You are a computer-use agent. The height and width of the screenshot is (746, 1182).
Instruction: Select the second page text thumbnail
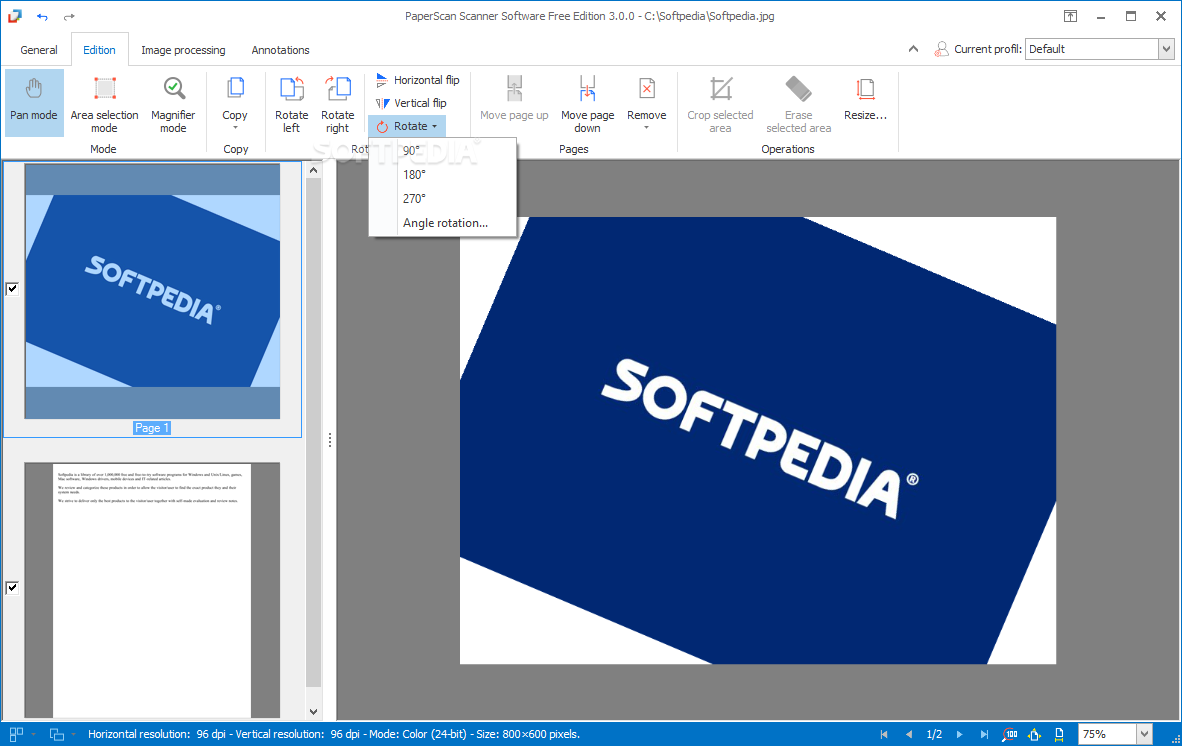click(152, 590)
